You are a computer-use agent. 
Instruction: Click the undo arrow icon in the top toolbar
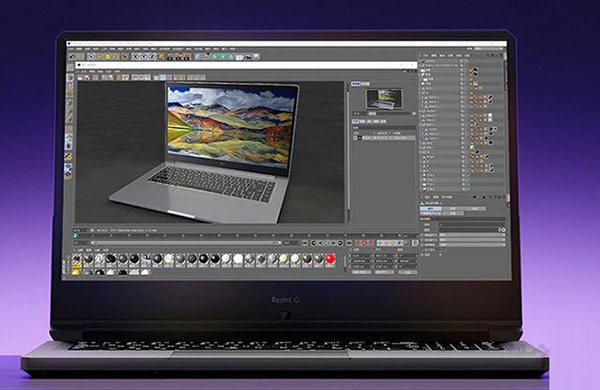tap(72, 57)
